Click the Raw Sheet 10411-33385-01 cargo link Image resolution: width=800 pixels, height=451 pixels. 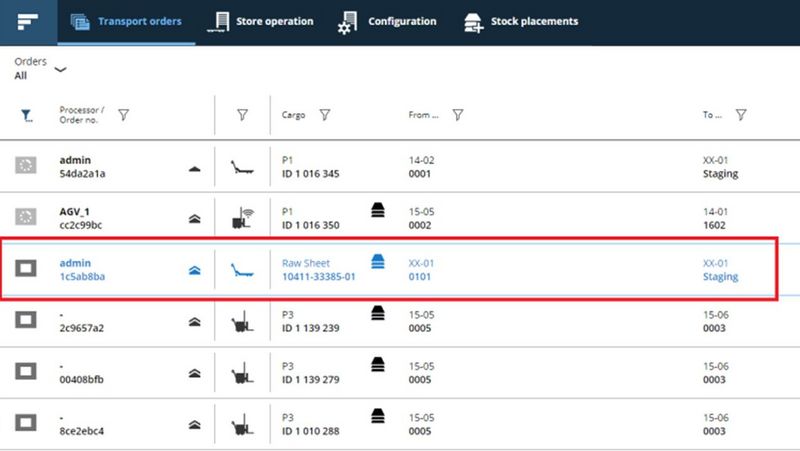pyautogui.click(x=318, y=270)
